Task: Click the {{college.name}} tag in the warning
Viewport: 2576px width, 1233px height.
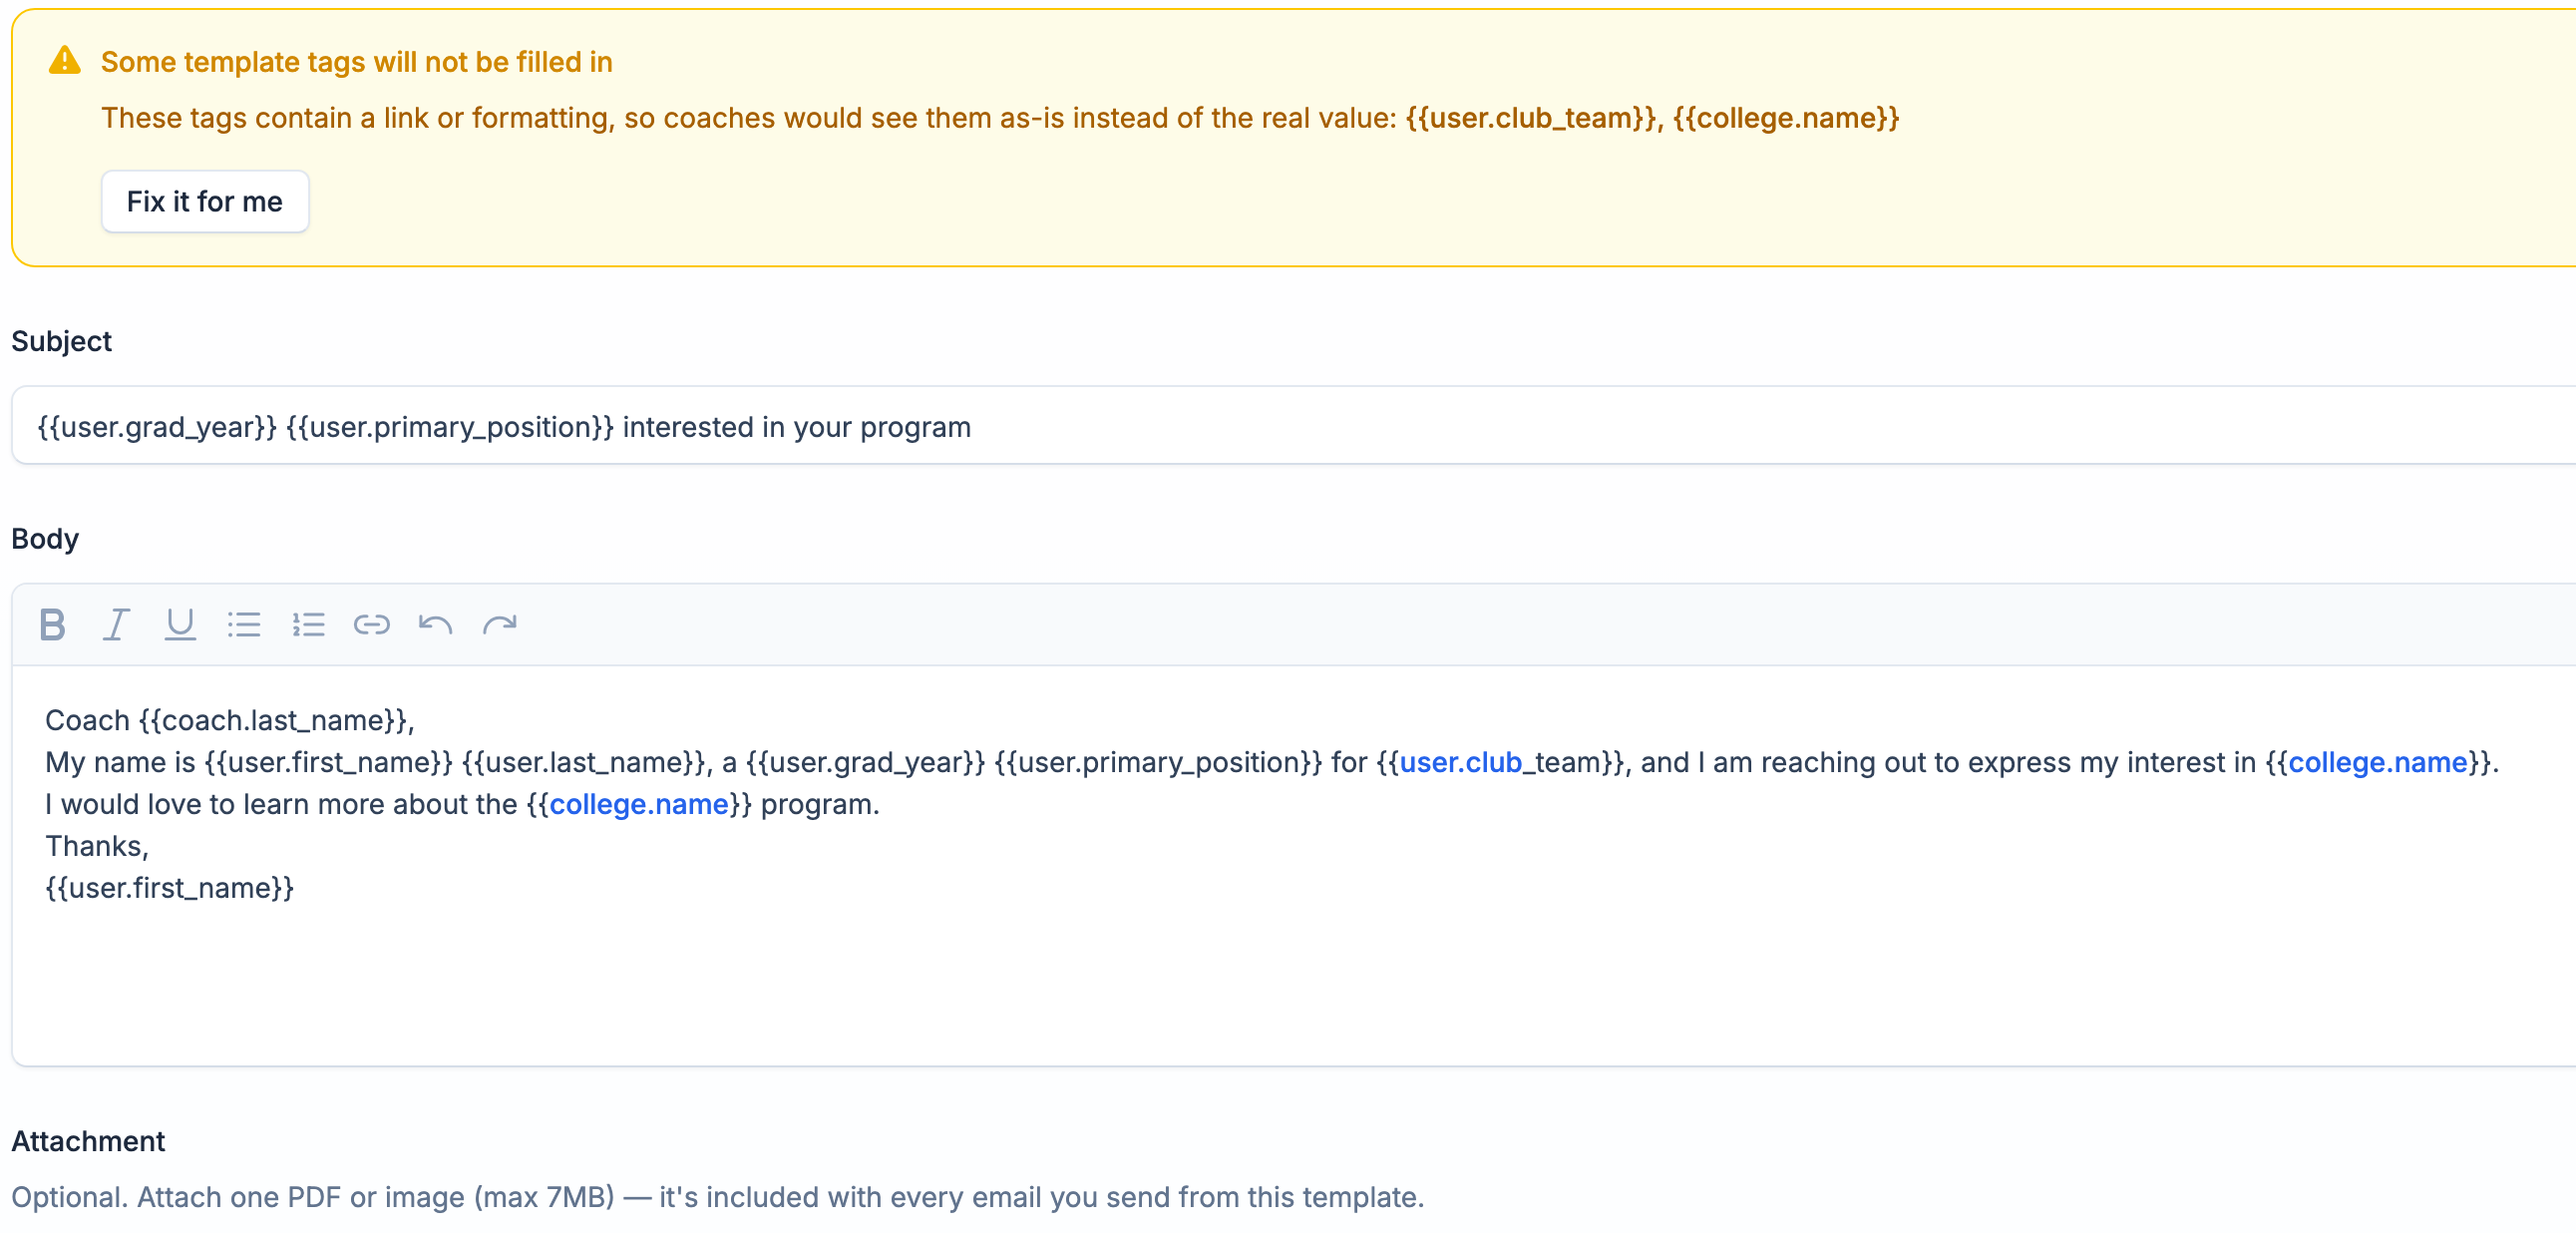Action: click(x=1786, y=118)
